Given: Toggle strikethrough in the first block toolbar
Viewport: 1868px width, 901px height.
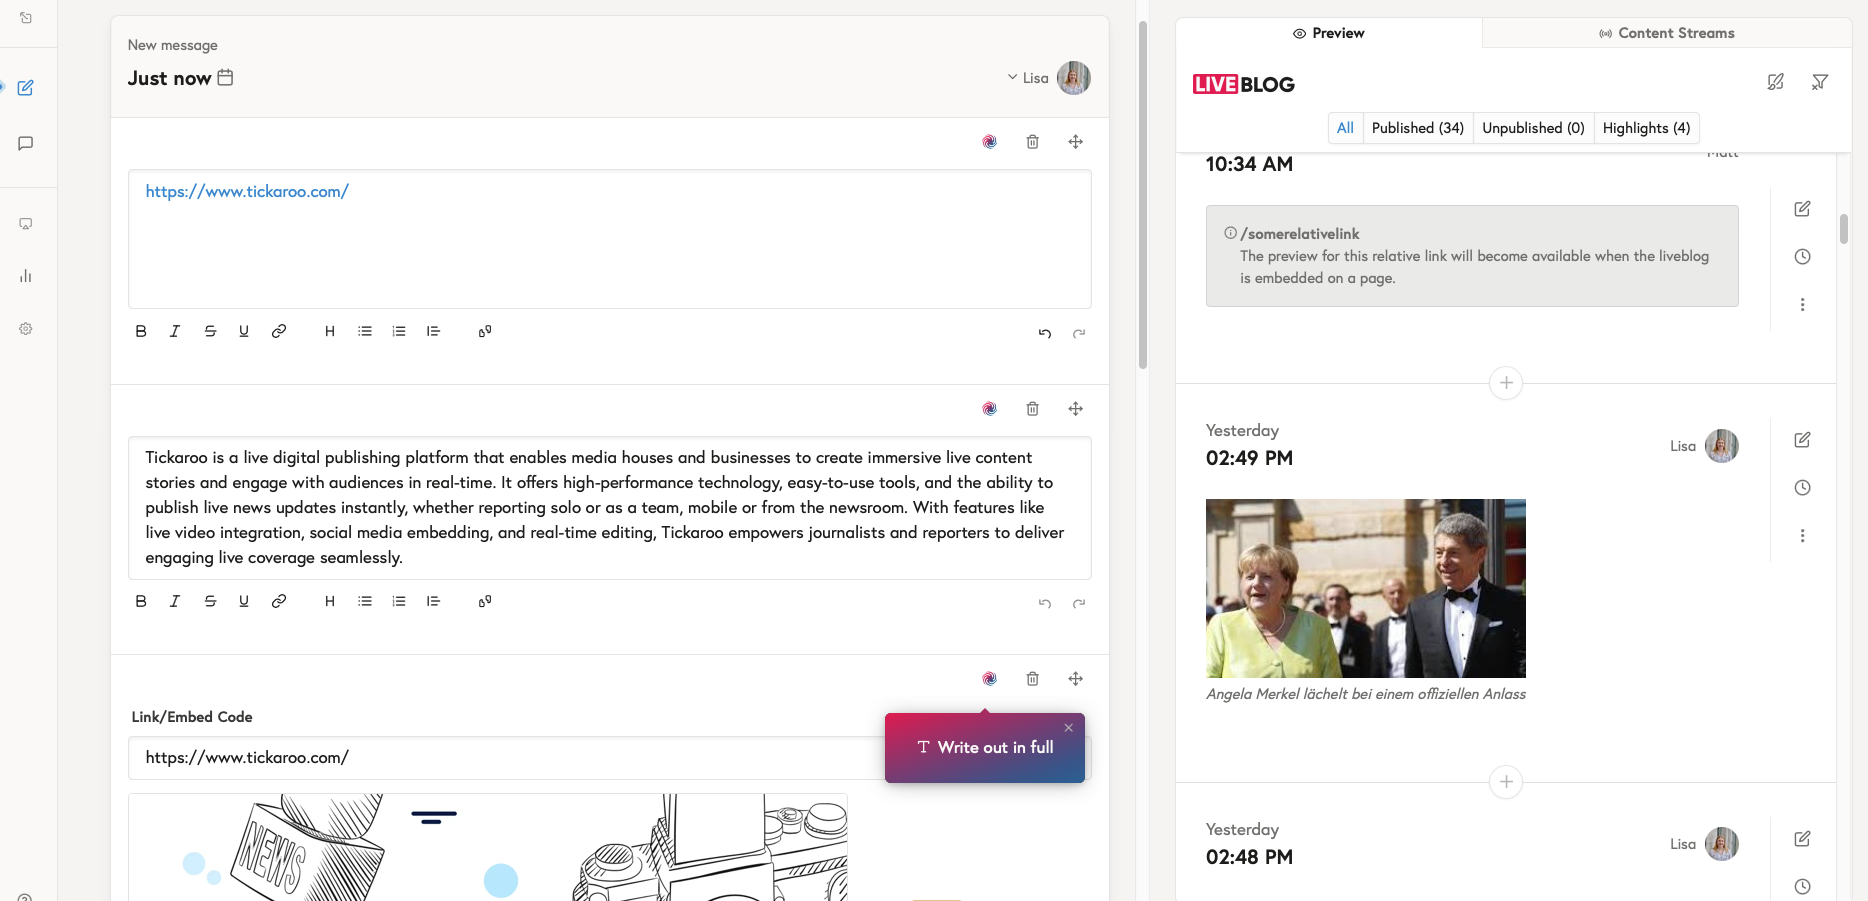Looking at the screenshot, I should pos(210,331).
